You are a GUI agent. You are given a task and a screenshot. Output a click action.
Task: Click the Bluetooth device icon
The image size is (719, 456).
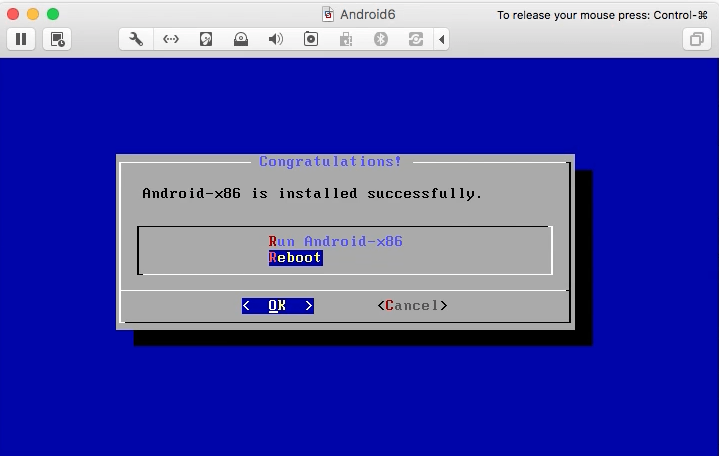coord(381,39)
